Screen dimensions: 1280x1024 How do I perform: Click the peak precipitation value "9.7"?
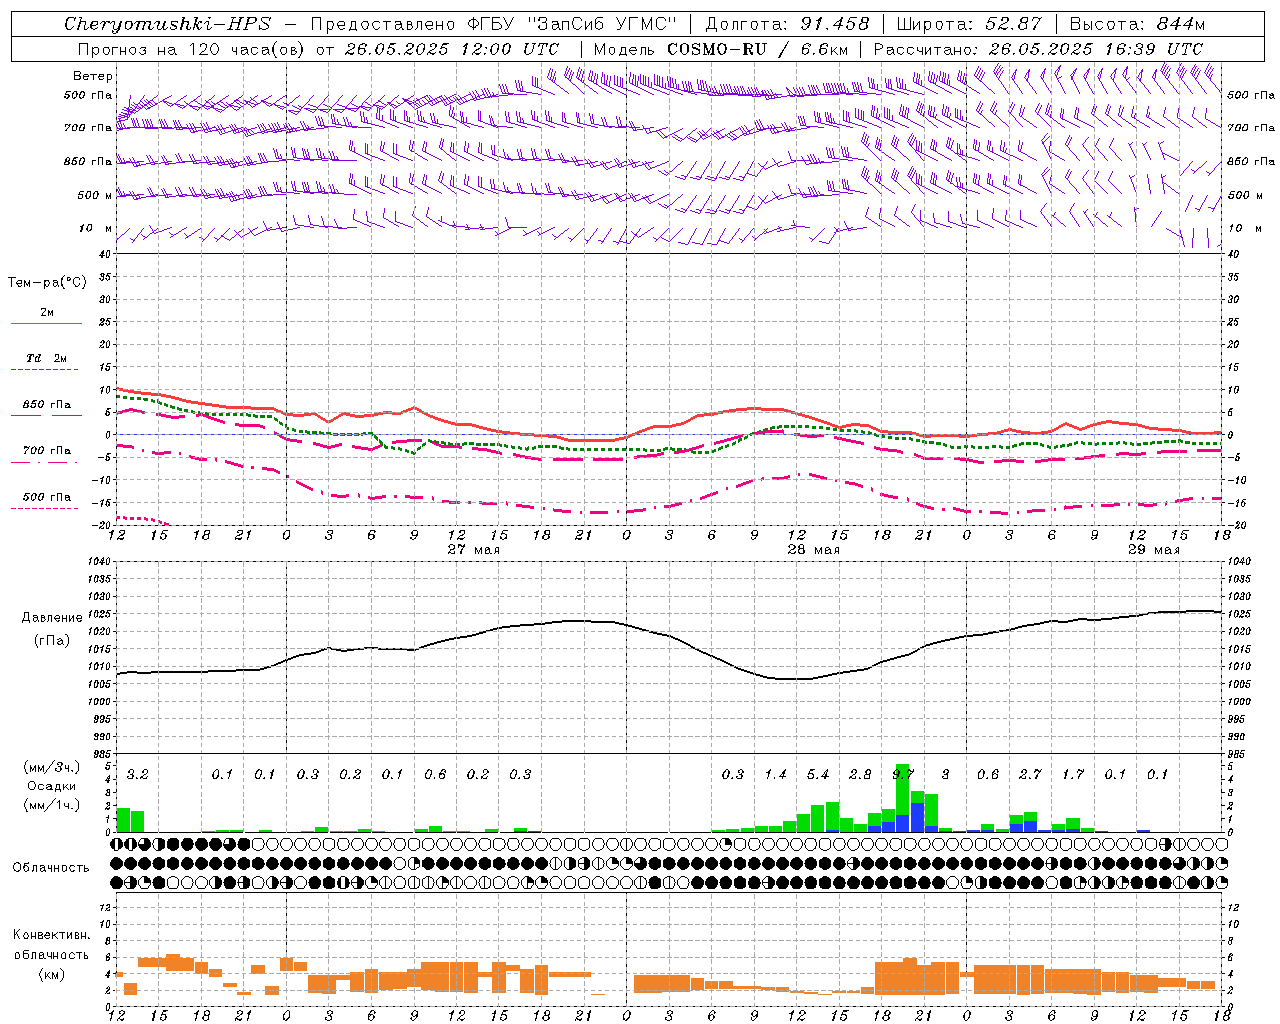[903, 775]
